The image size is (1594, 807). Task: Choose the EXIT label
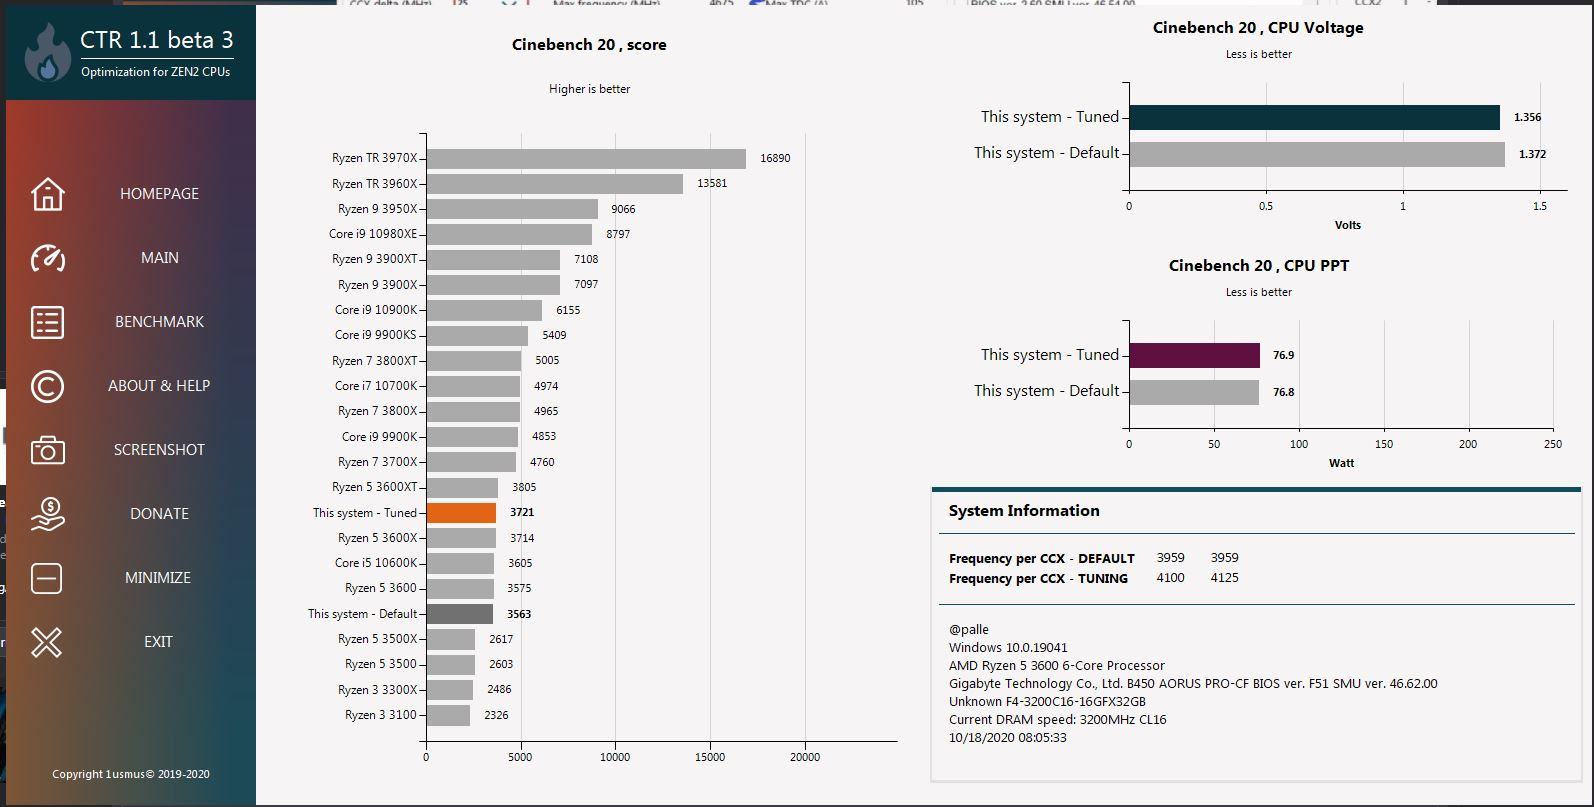point(158,641)
